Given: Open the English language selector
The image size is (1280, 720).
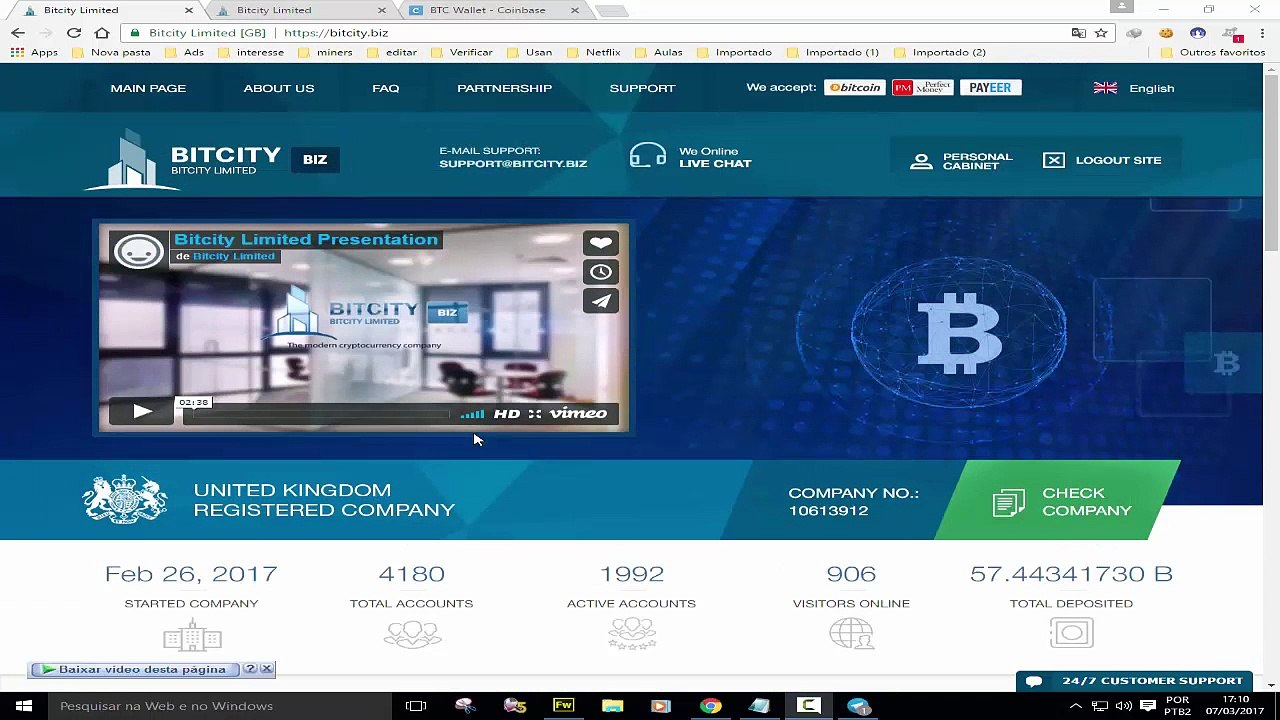Looking at the screenshot, I should (1134, 88).
